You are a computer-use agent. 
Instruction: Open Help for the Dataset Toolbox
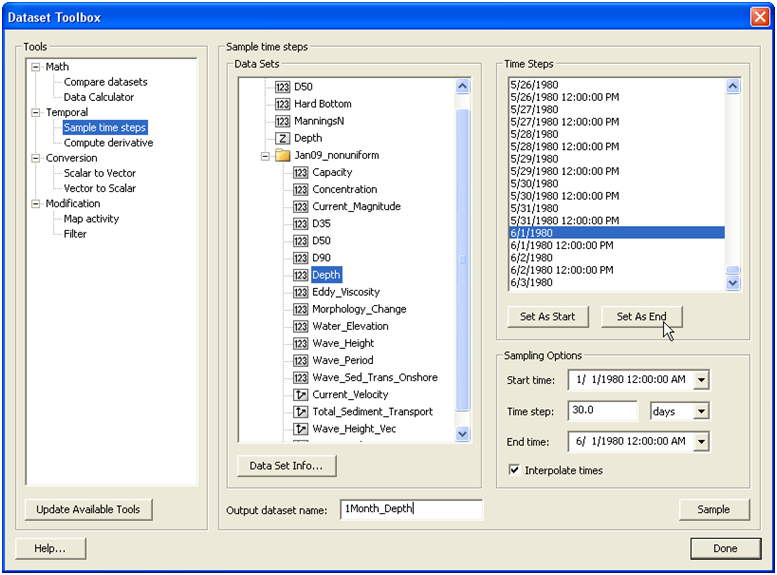coord(50,549)
